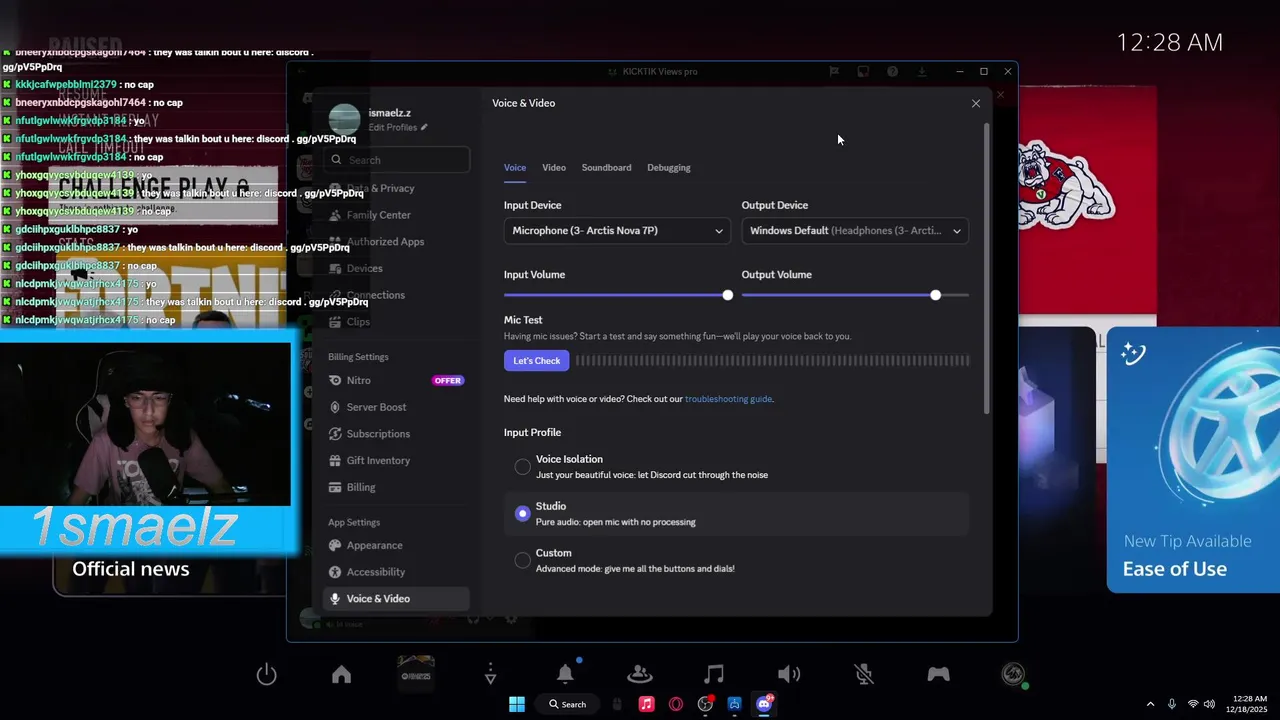Click the taskbar Search box

[x=567, y=704]
